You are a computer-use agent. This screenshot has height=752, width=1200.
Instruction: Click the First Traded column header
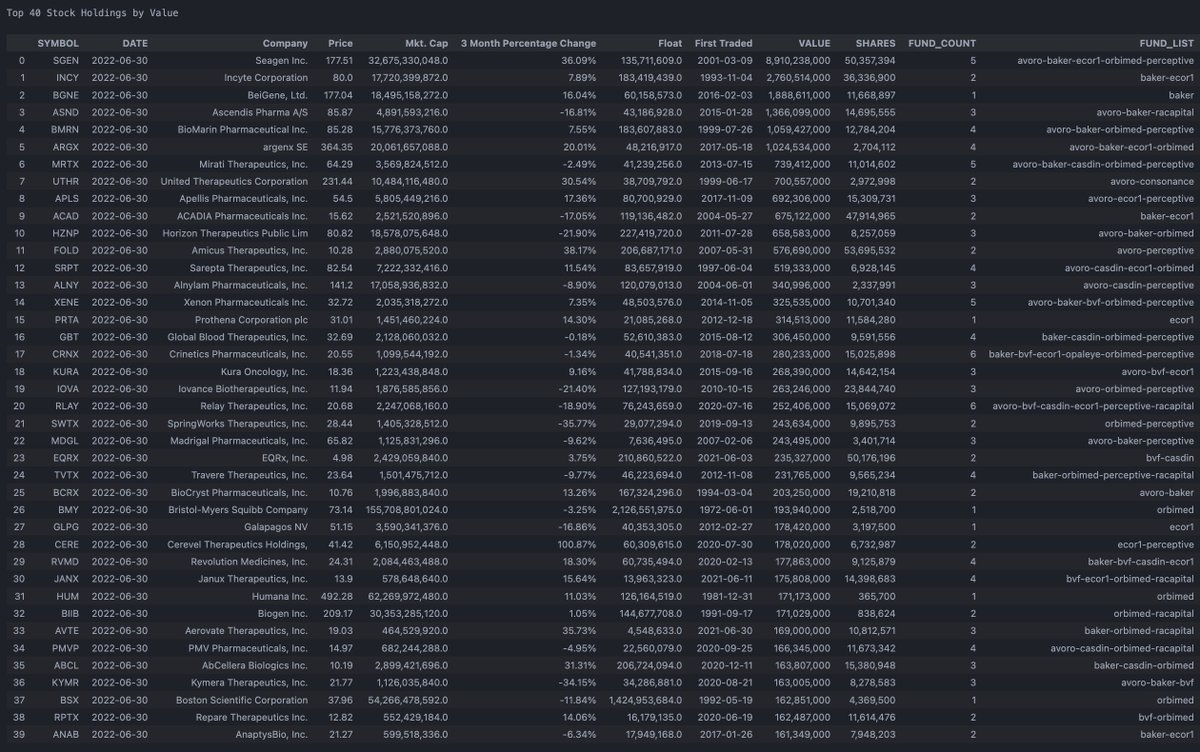pos(724,43)
